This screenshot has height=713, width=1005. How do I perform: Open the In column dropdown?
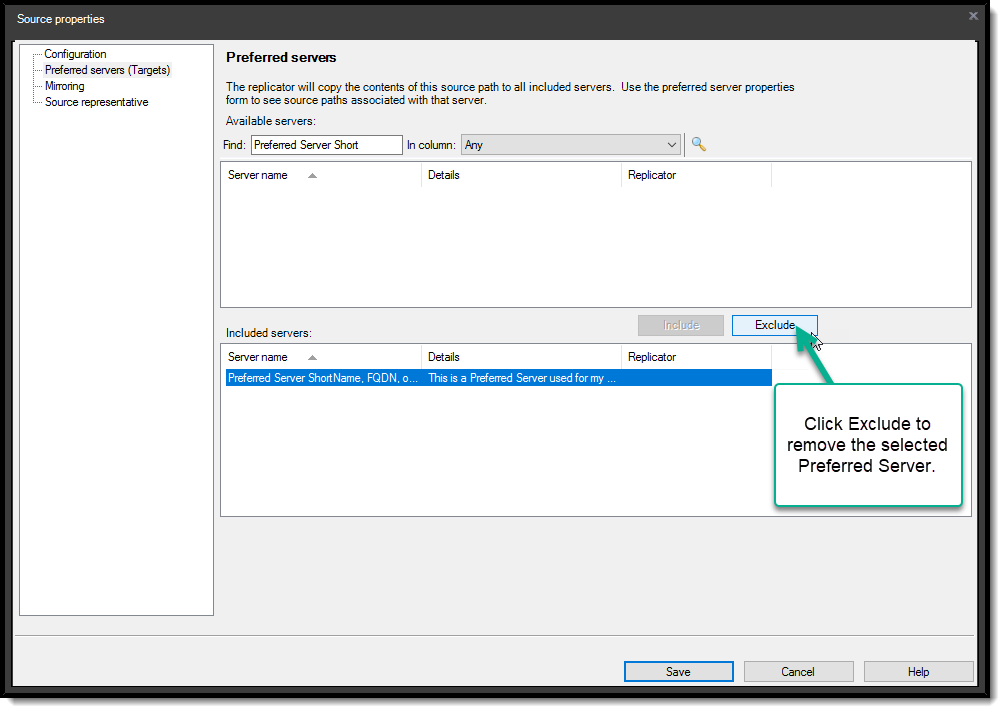coord(570,144)
